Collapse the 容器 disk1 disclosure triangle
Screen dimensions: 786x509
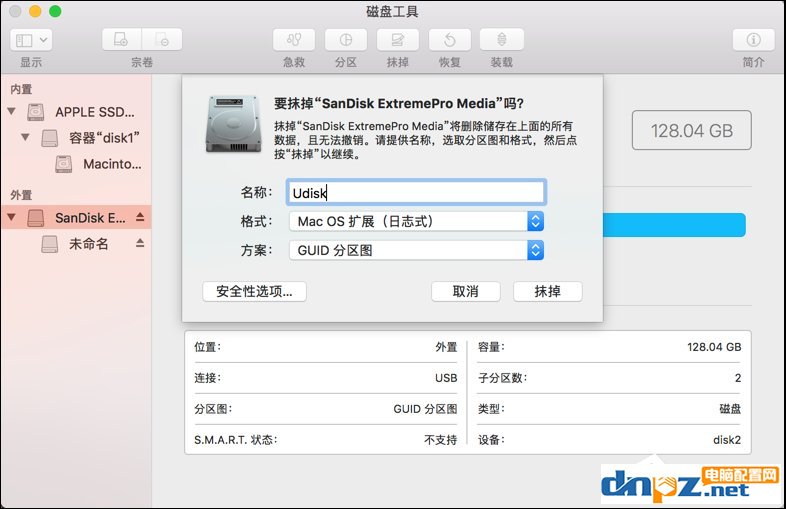(x=25, y=136)
